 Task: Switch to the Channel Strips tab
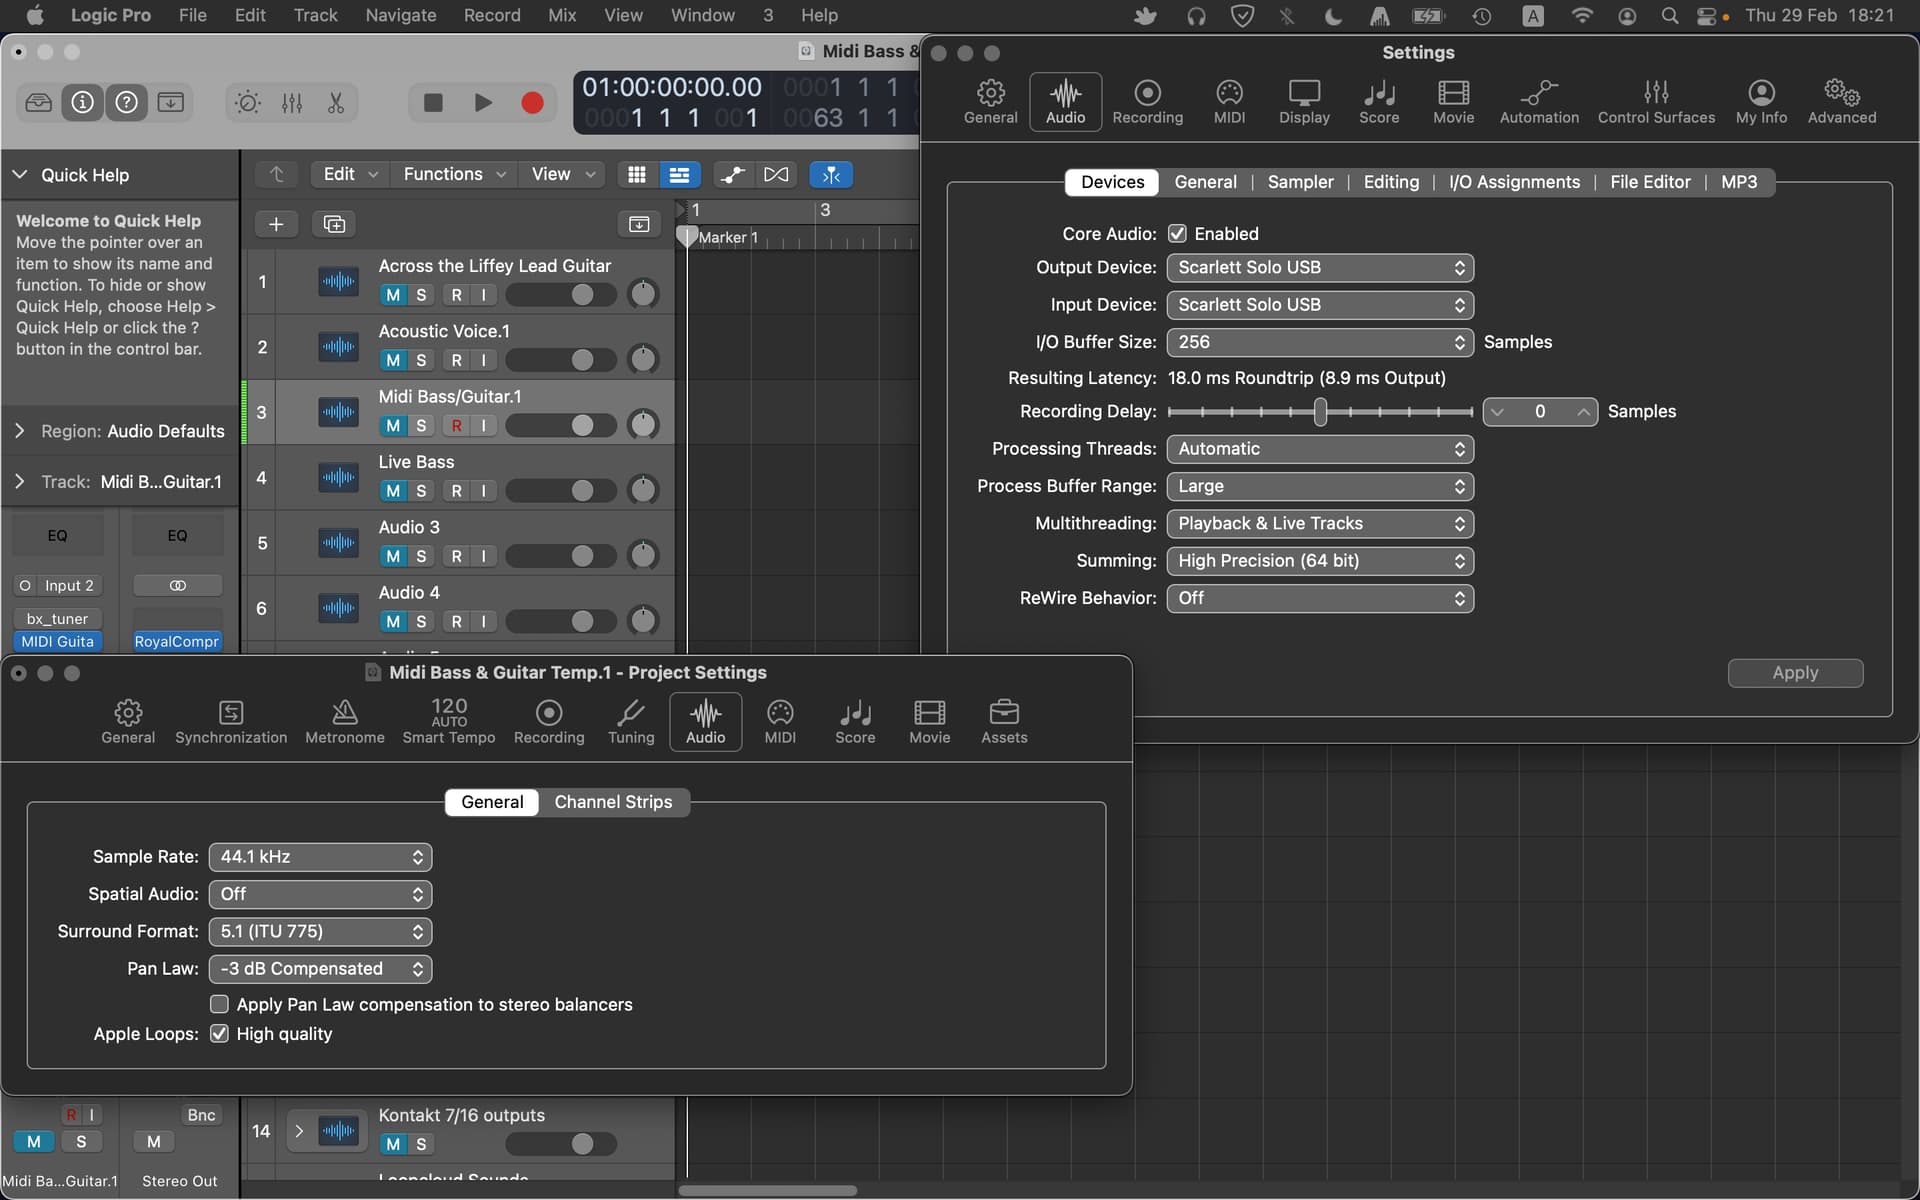coord(613,802)
